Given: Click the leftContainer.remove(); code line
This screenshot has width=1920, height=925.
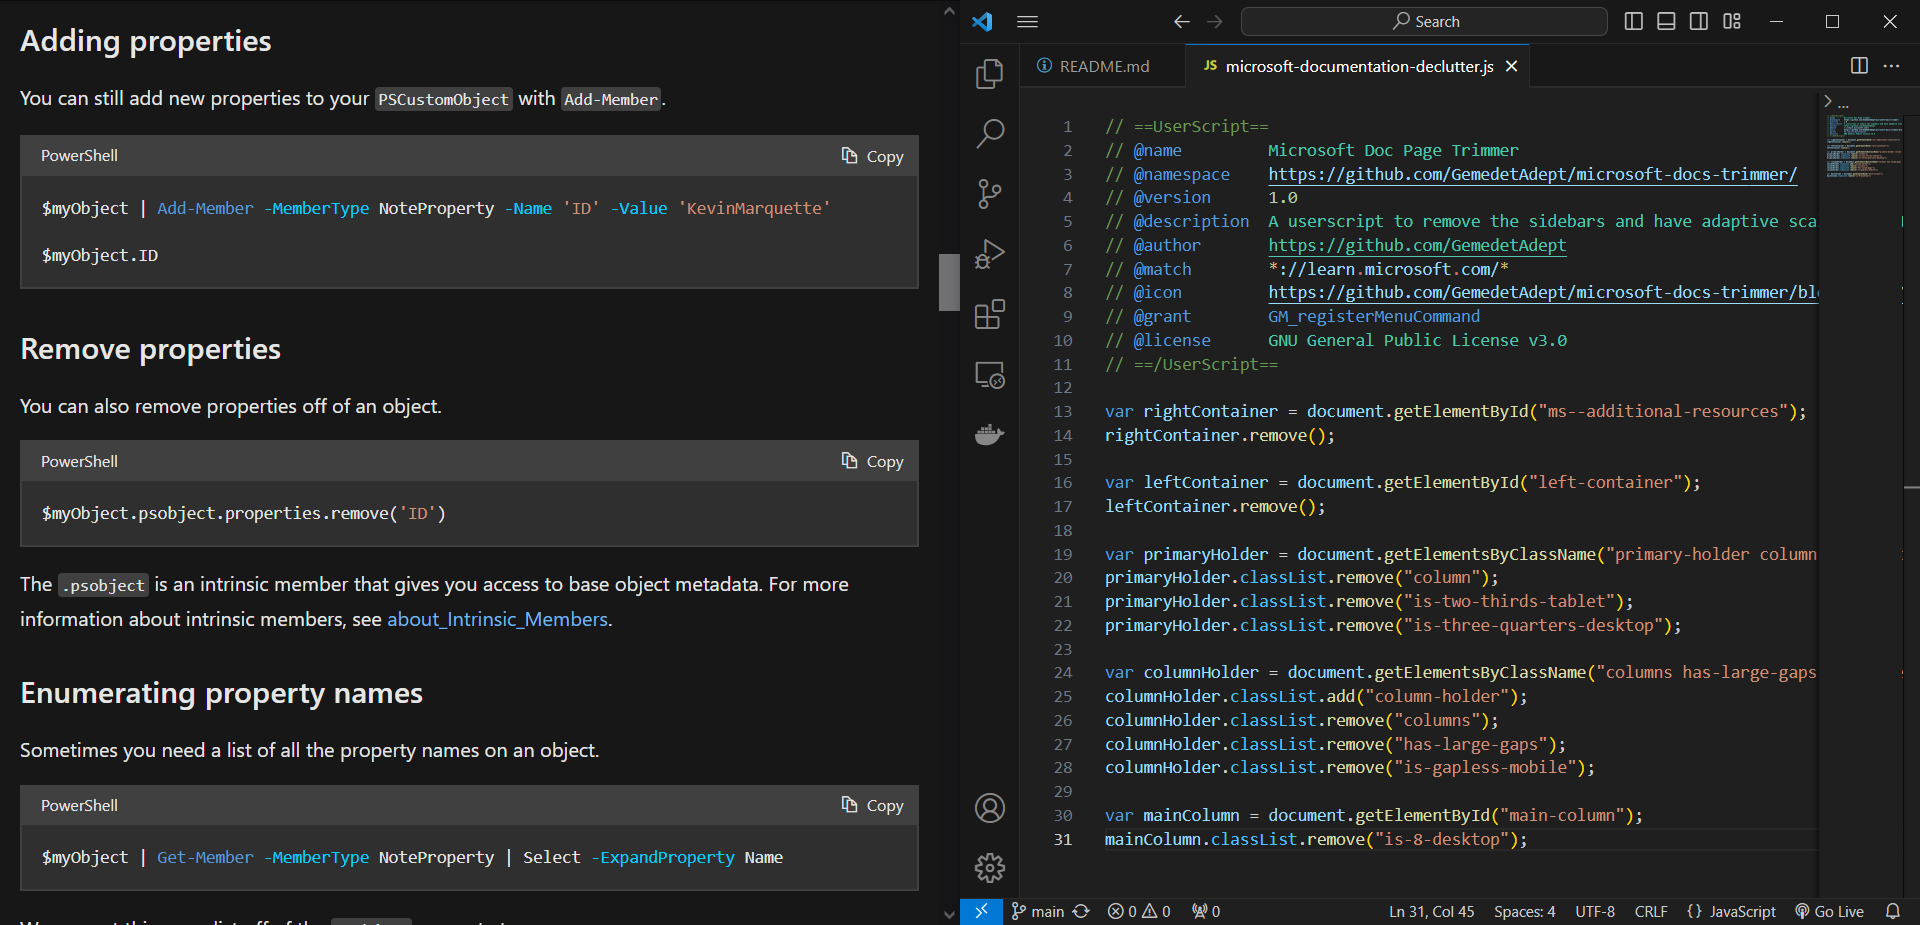Looking at the screenshot, I should [1214, 506].
